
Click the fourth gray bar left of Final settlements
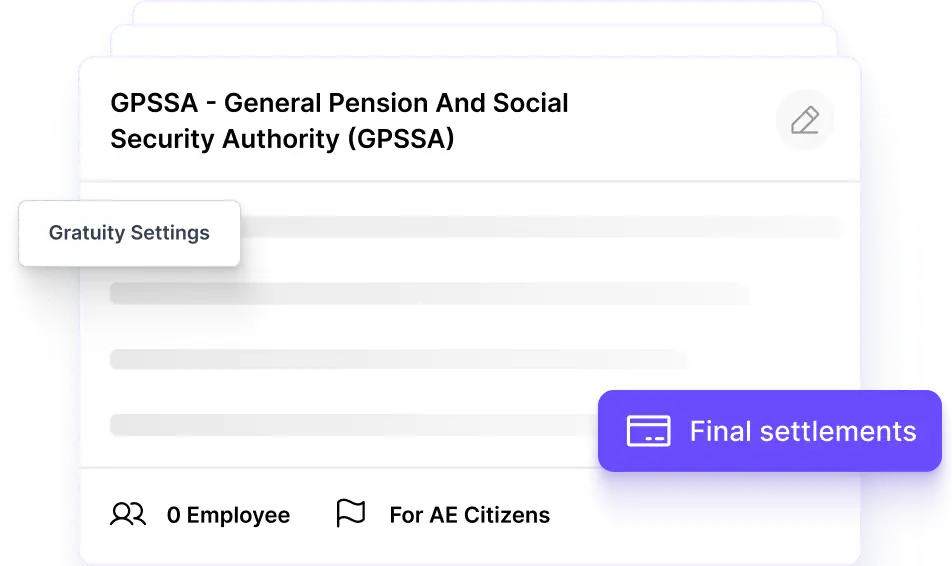click(353, 425)
